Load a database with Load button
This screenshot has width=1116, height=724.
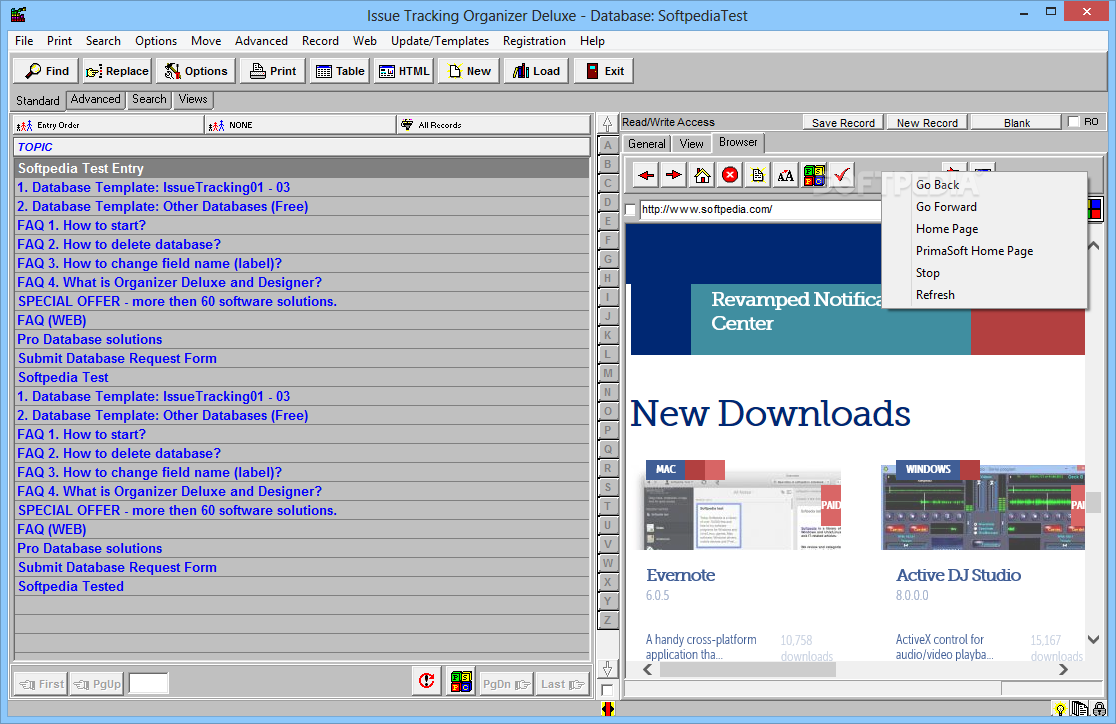[536, 71]
